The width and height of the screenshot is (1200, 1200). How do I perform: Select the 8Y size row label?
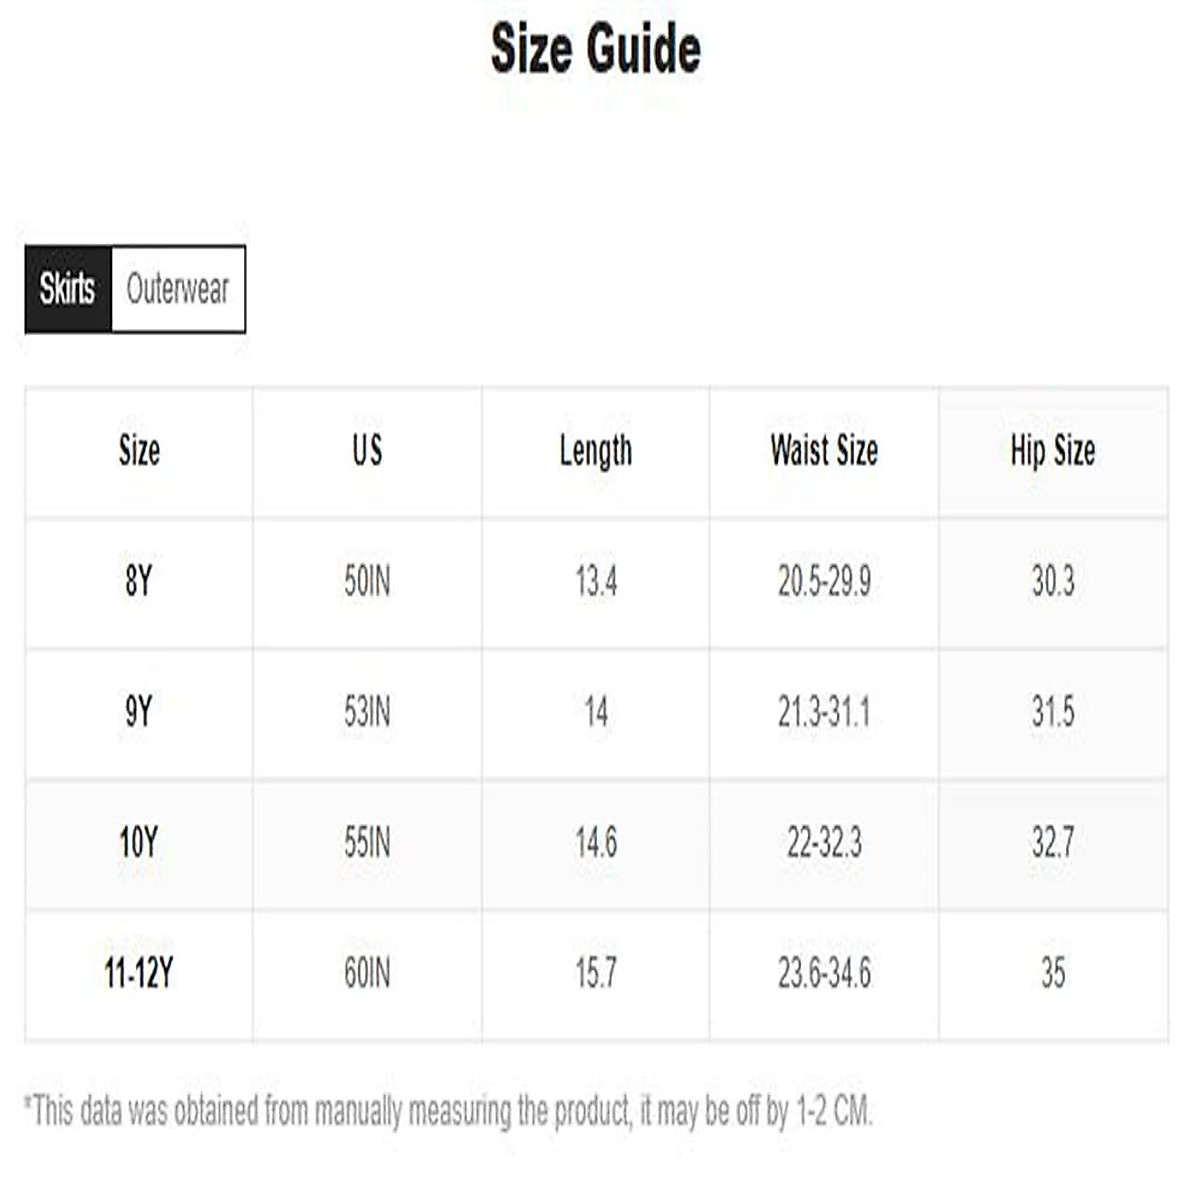coord(139,581)
